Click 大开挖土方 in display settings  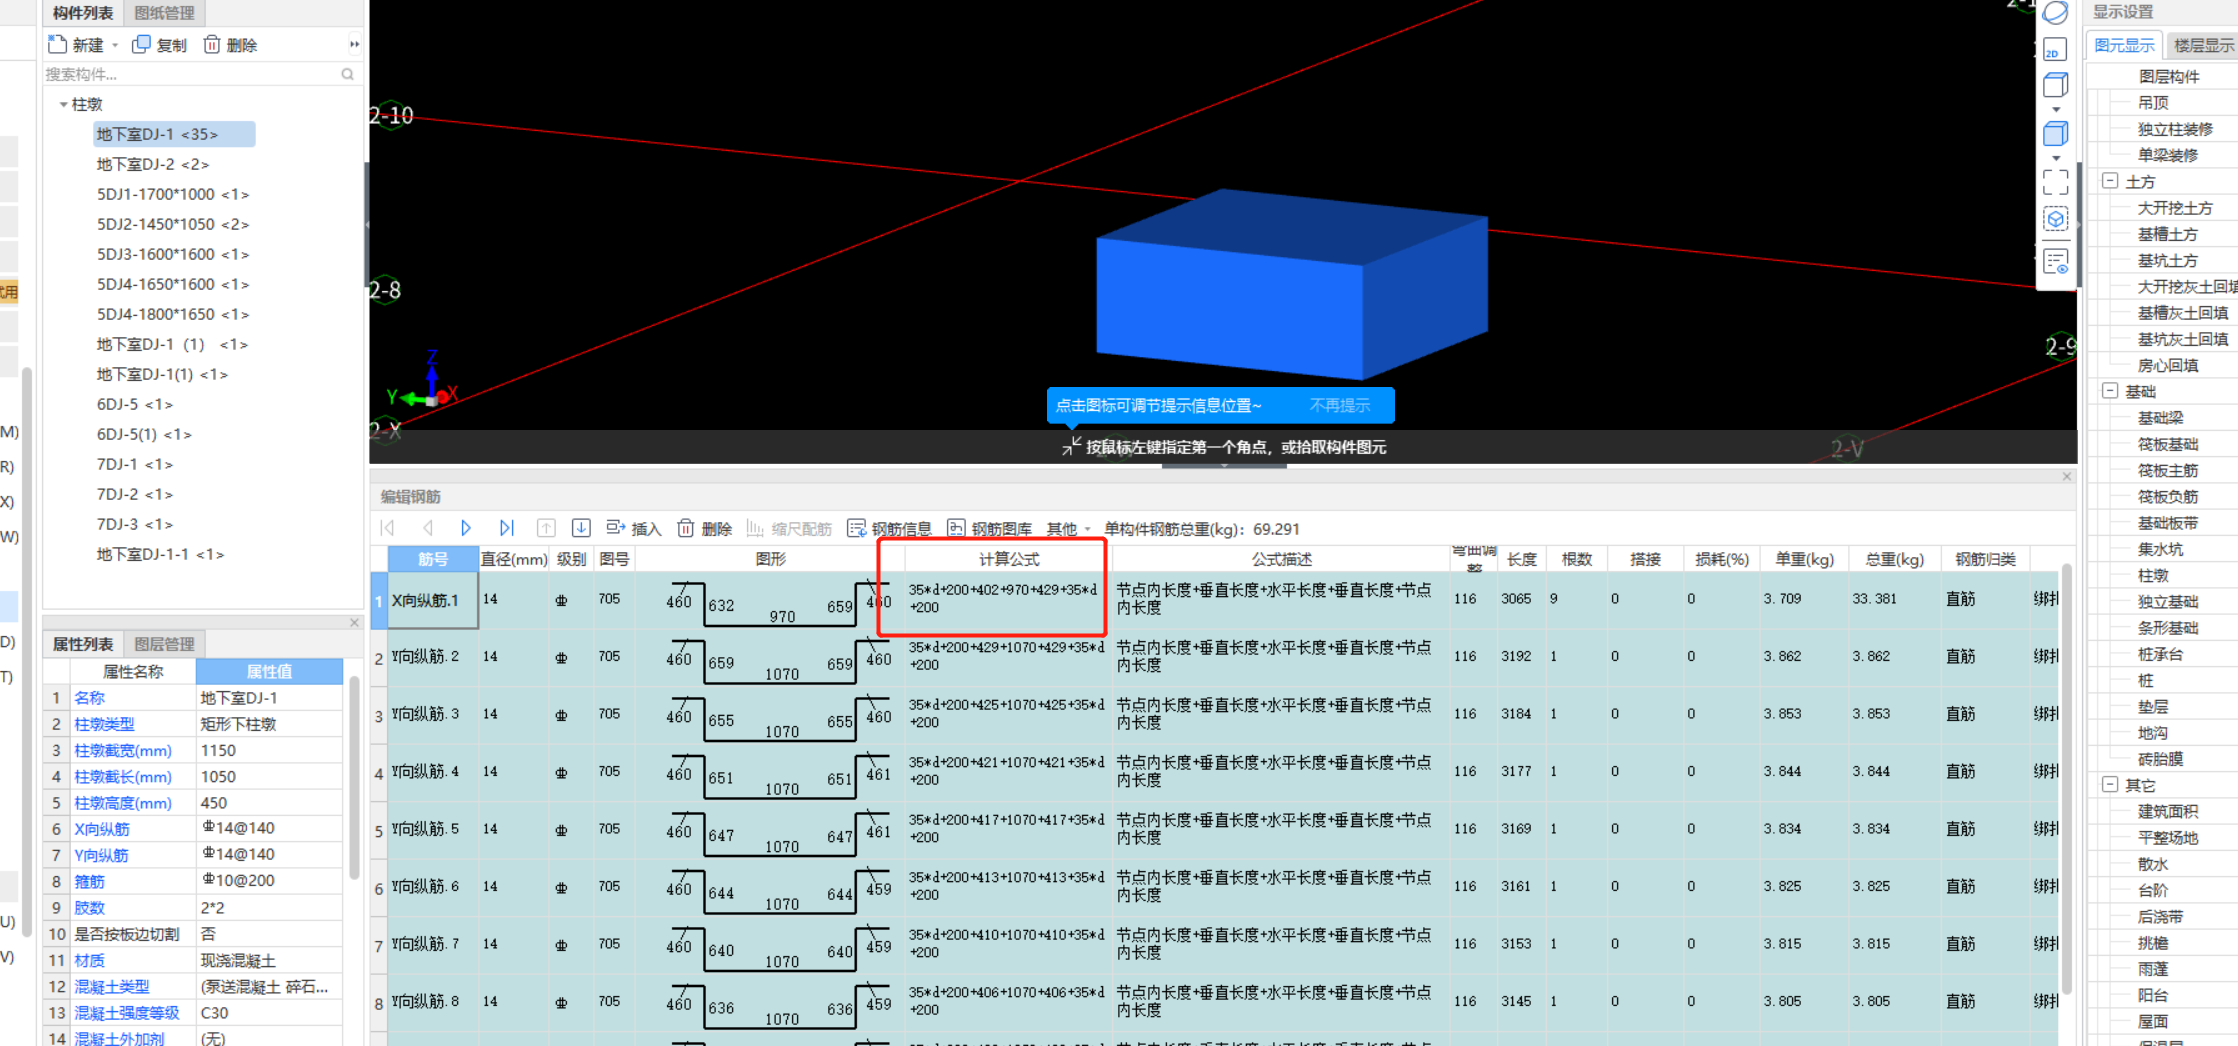pyautogui.click(x=2175, y=208)
